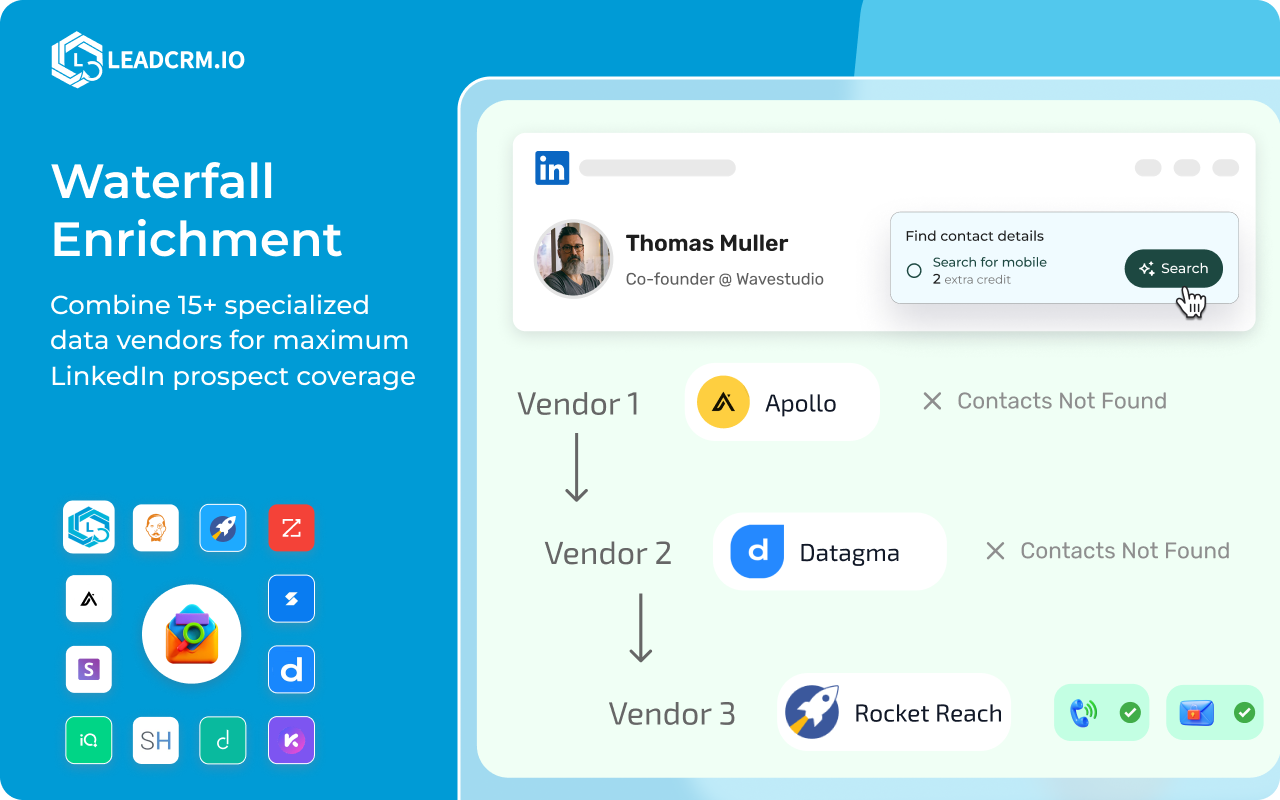
Task: Click the 'Vendor 3' label
Action: [x=672, y=714]
